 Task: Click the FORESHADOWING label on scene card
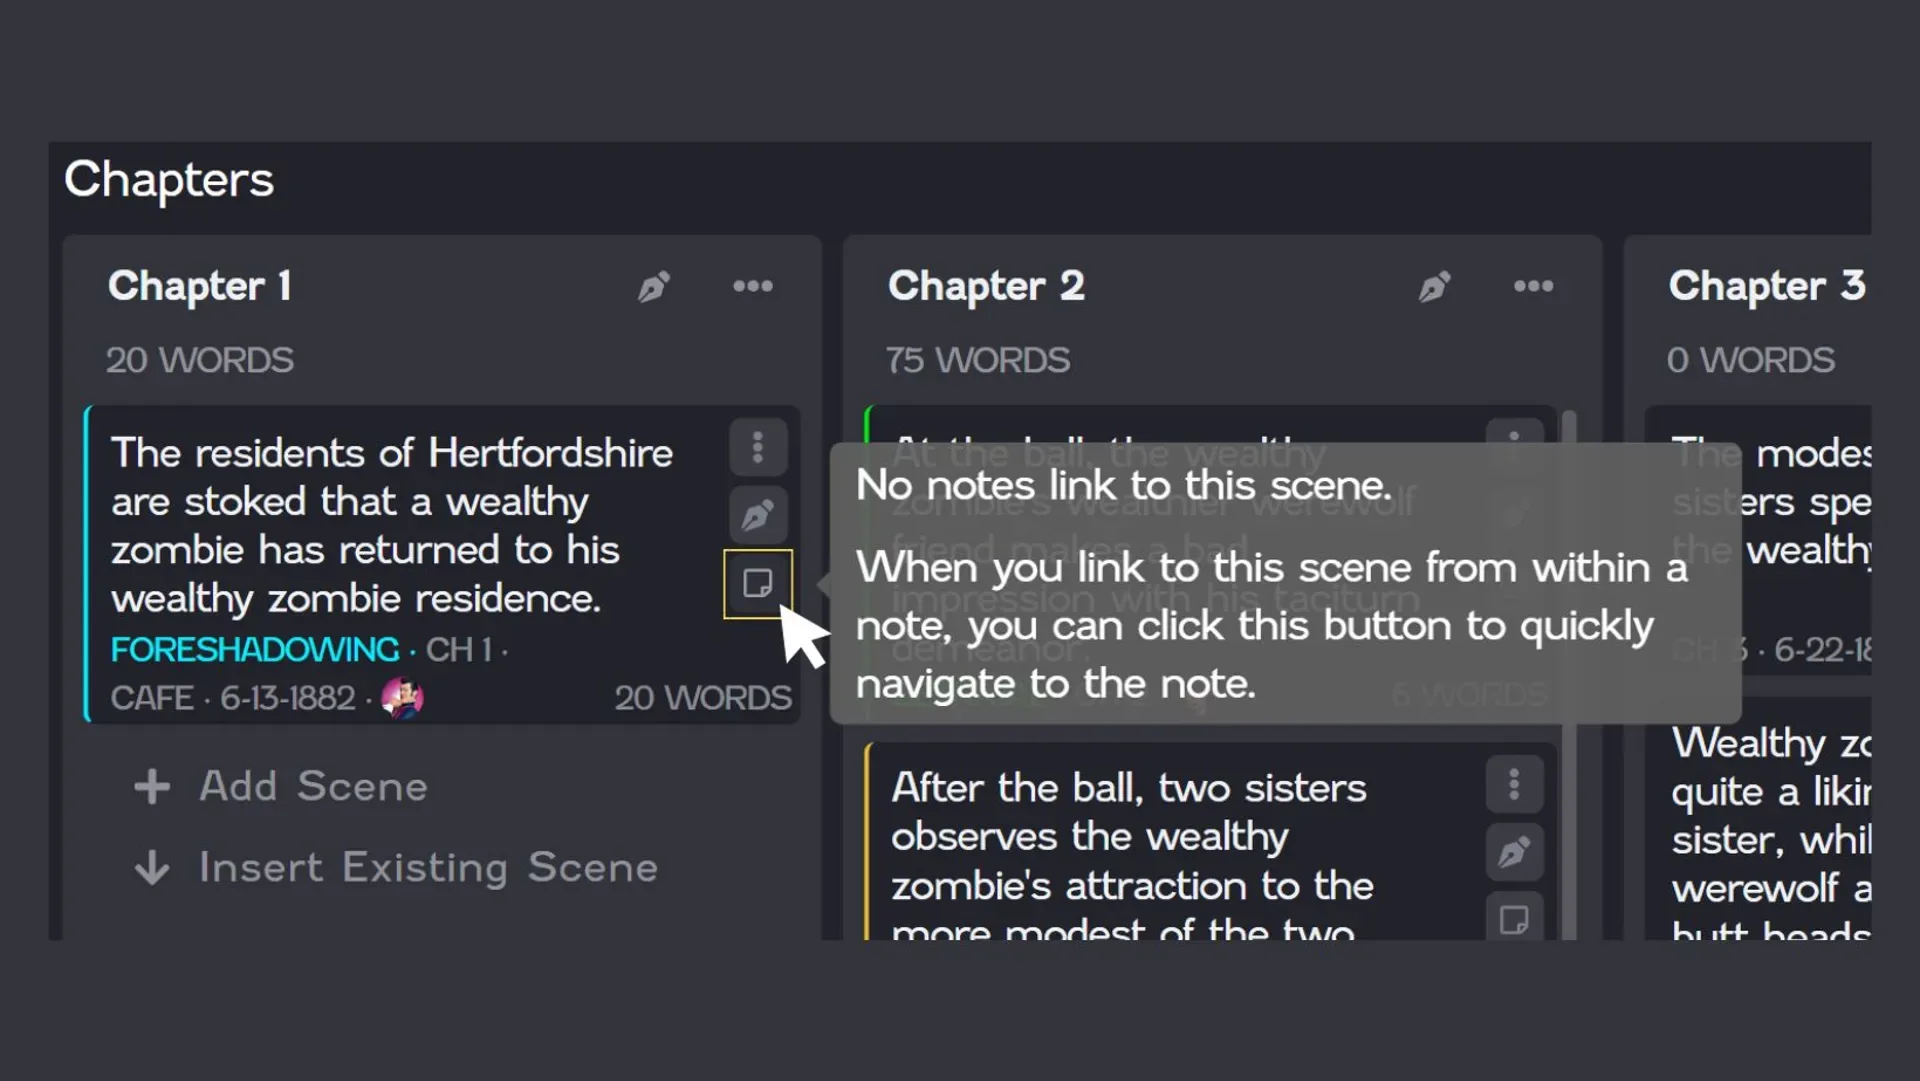(x=255, y=649)
